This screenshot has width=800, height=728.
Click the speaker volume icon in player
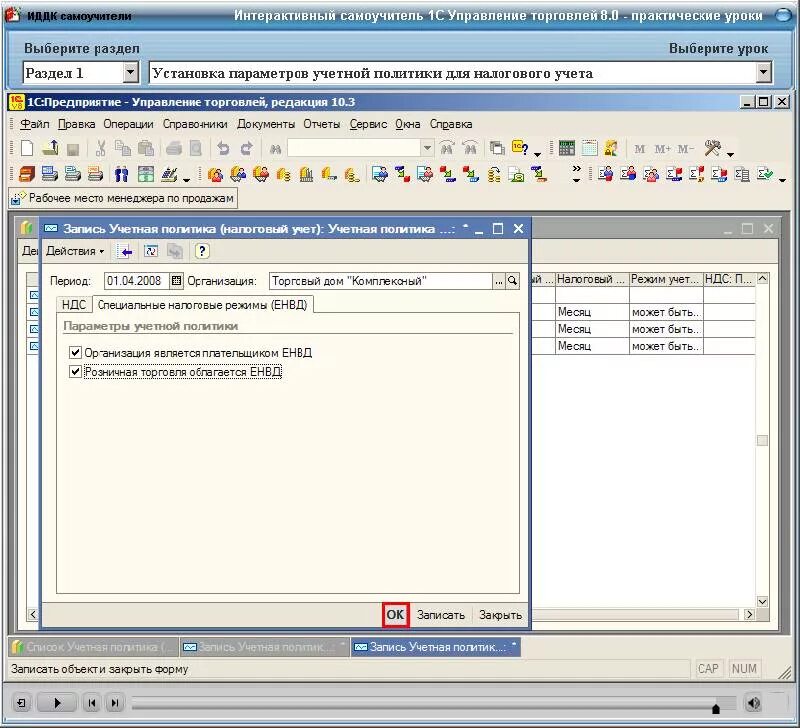[753, 704]
